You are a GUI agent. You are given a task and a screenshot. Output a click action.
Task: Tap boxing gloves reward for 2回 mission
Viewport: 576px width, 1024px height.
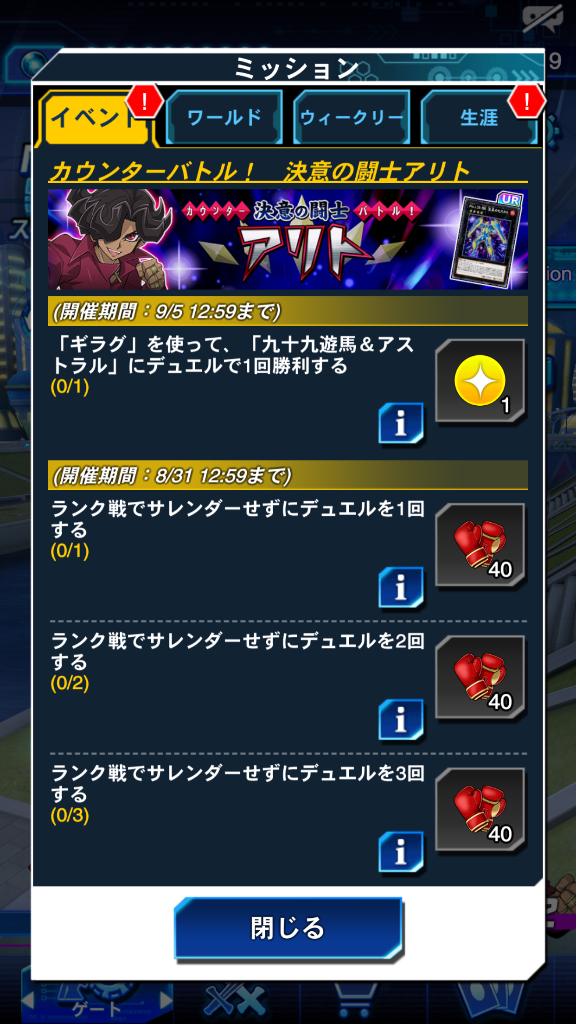point(480,678)
